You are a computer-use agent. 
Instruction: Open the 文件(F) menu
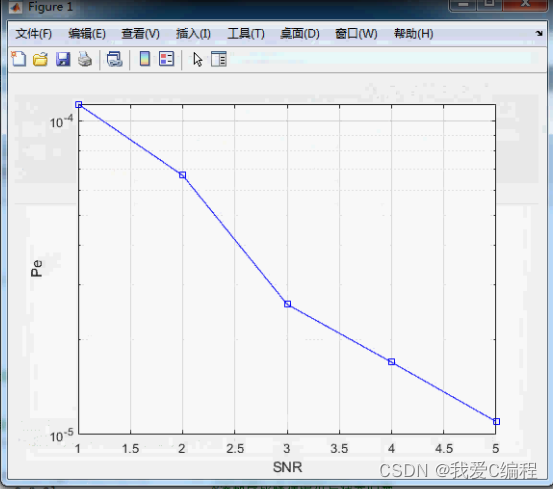pyautogui.click(x=34, y=34)
